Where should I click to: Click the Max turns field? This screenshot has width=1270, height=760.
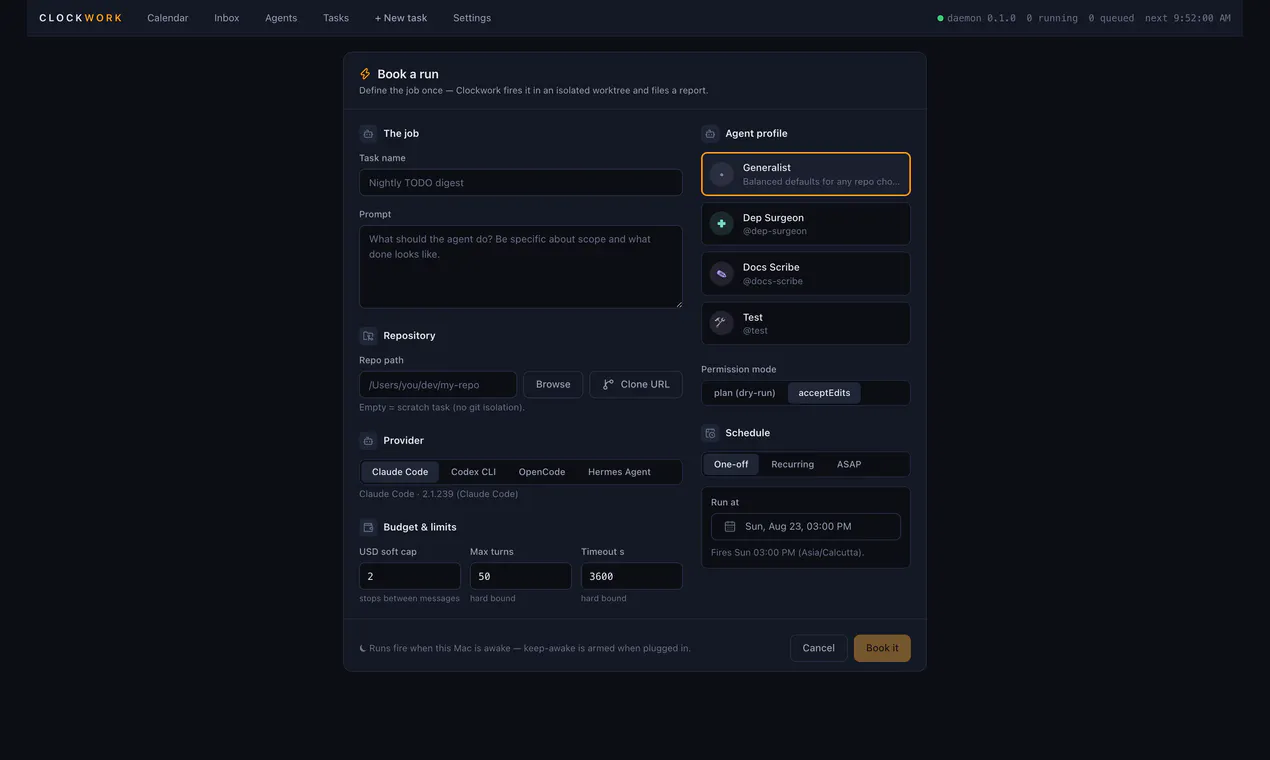pyautogui.click(x=521, y=576)
